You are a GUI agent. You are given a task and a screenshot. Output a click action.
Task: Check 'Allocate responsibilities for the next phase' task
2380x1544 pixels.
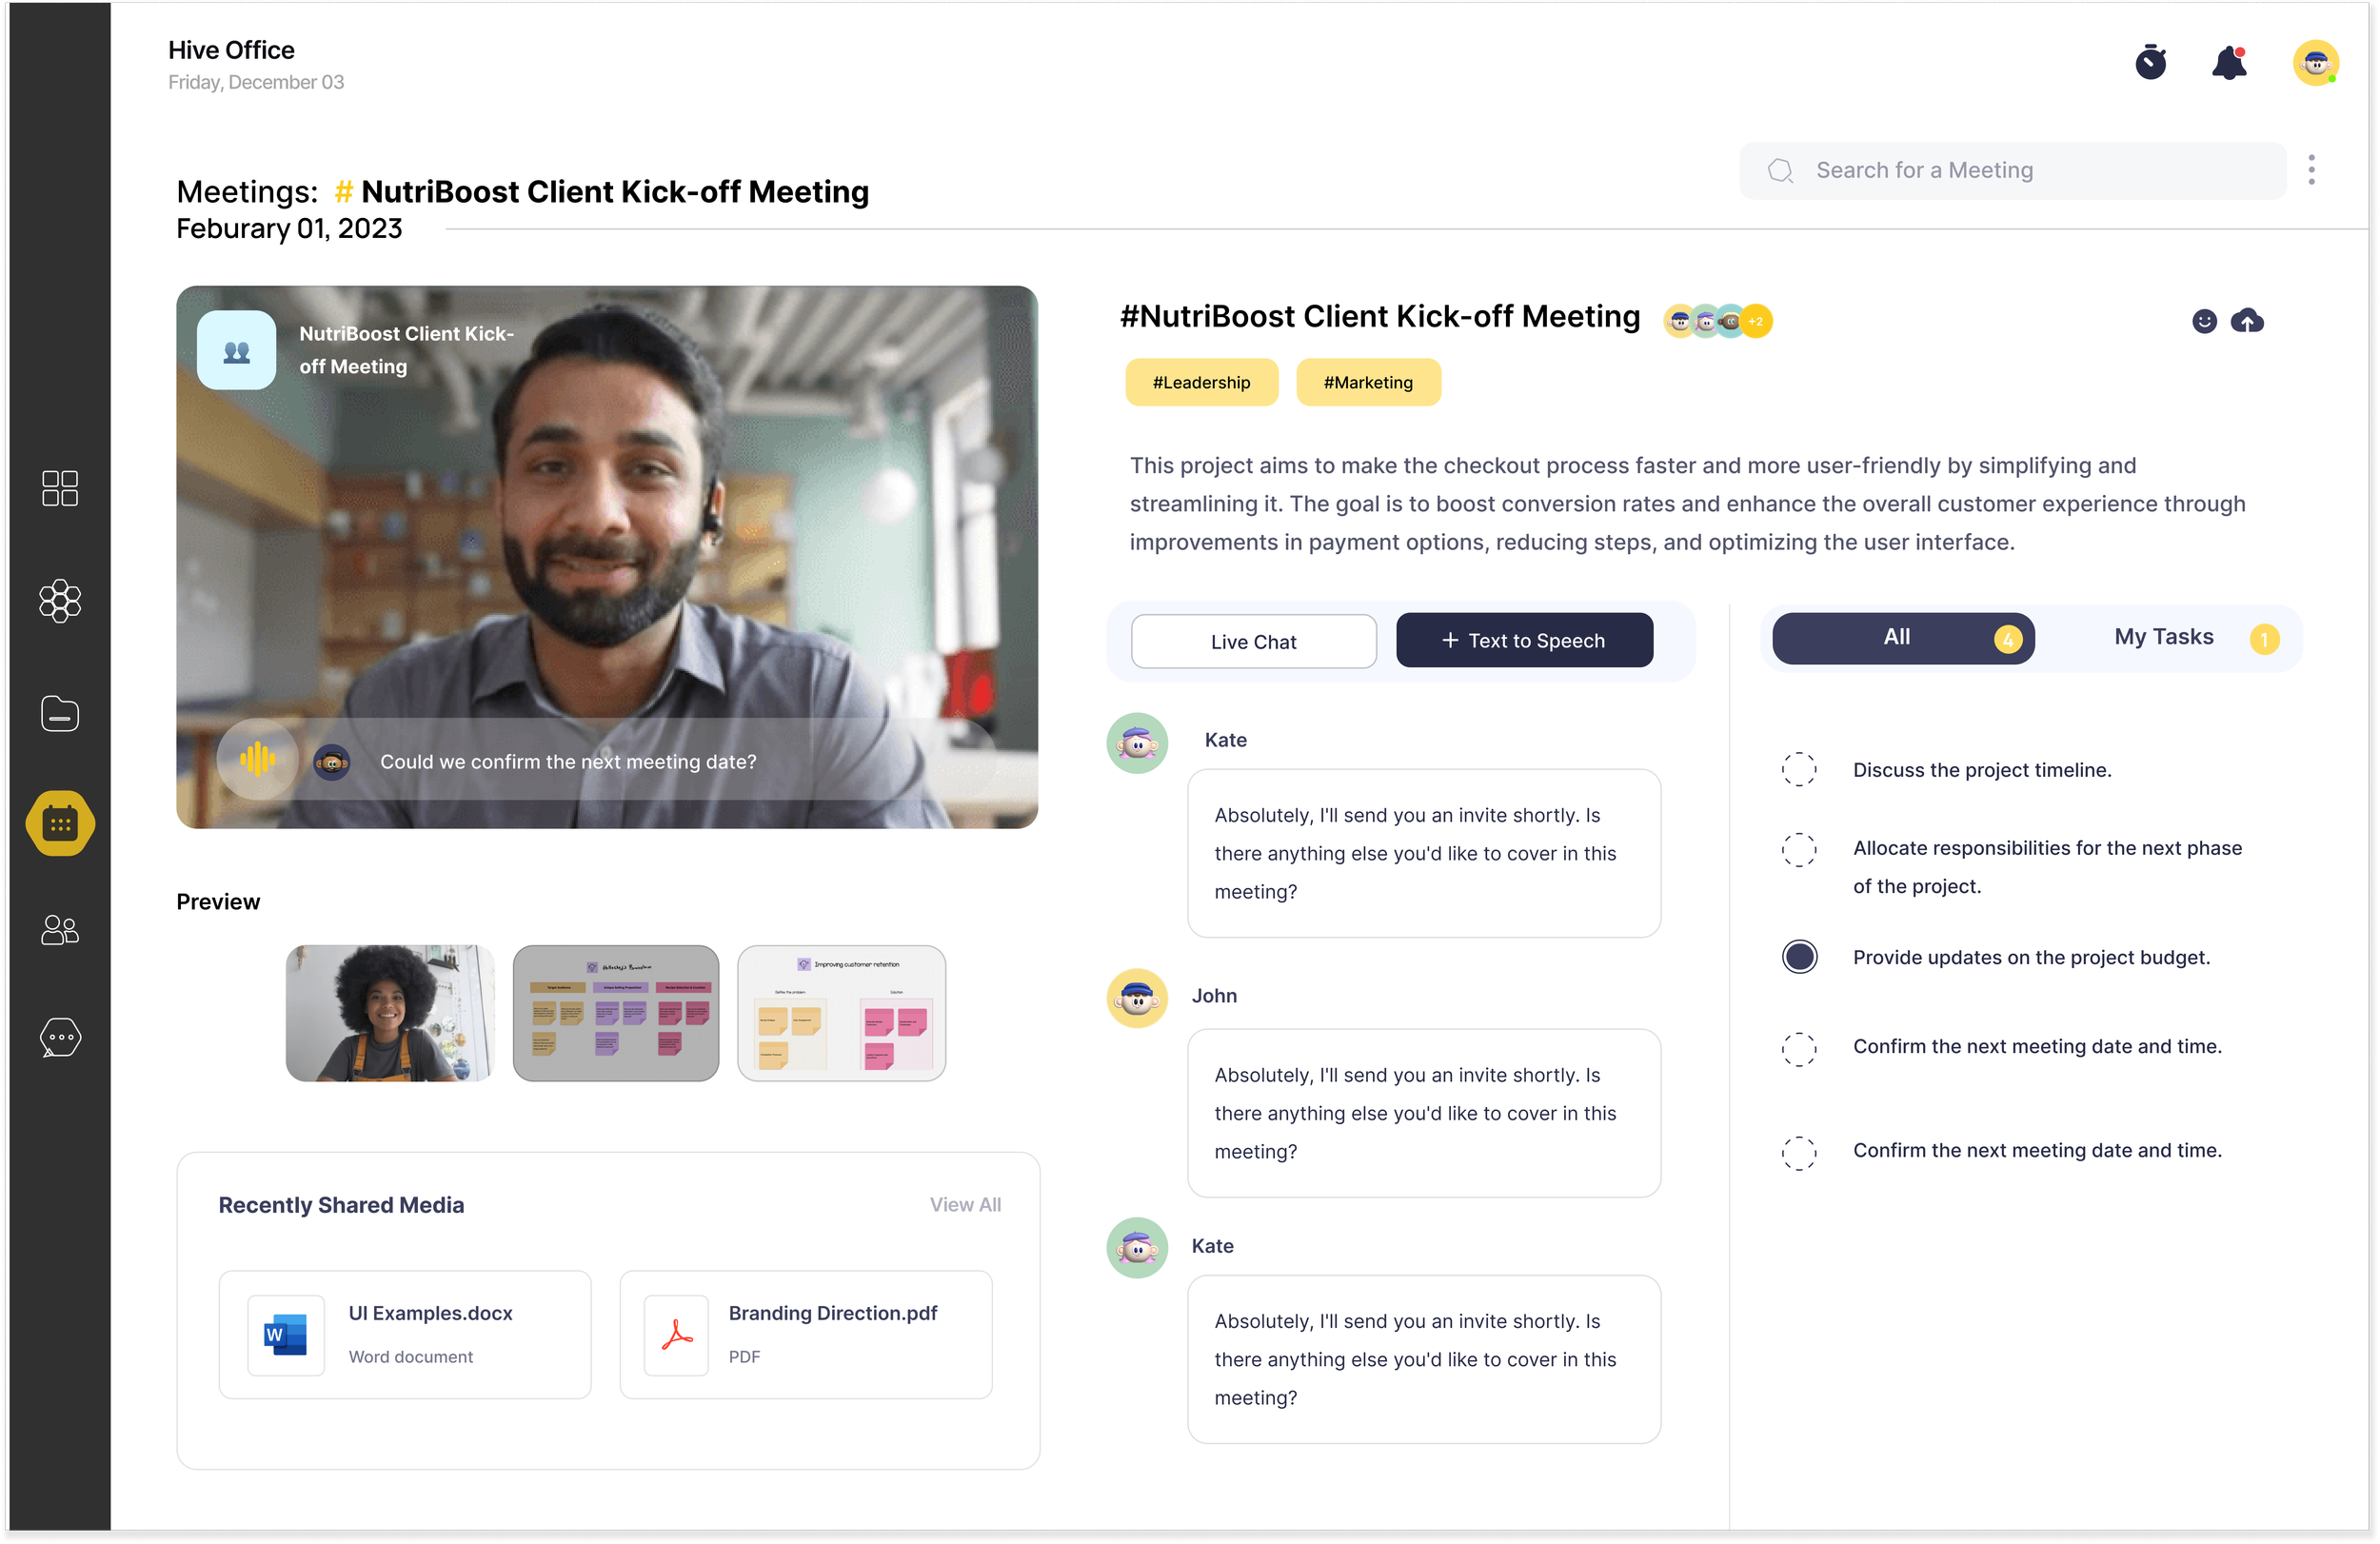pos(1798,849)
